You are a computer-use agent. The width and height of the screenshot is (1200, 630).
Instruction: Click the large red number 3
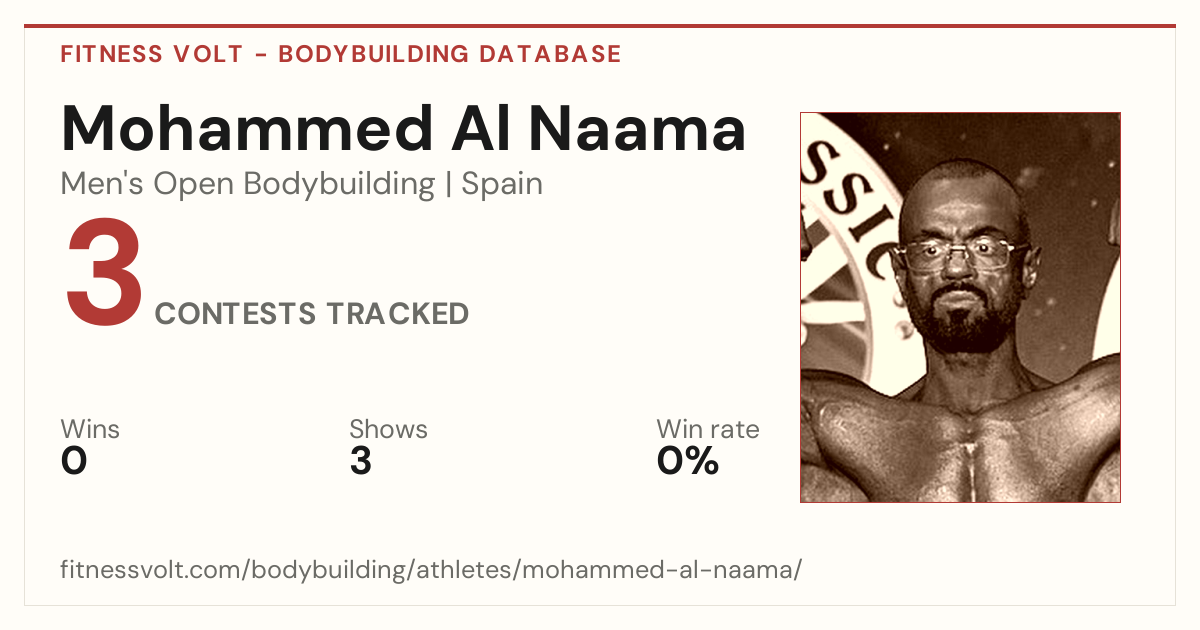(104, 275)
